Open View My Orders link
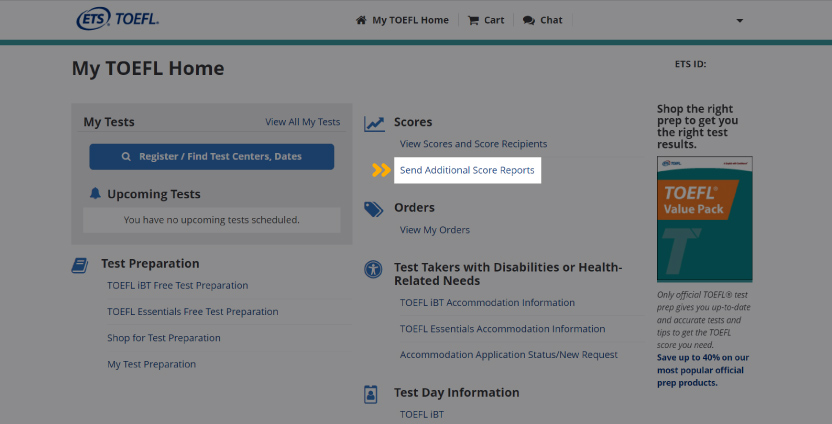Image resolution: width=832 pixels, height=424 pixels. [x=435, y=230]
